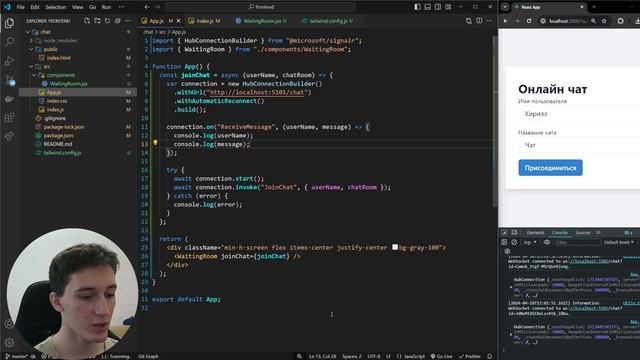640x360 pixels.
Task: Open the Selection menu
Action: click(56, 7)
